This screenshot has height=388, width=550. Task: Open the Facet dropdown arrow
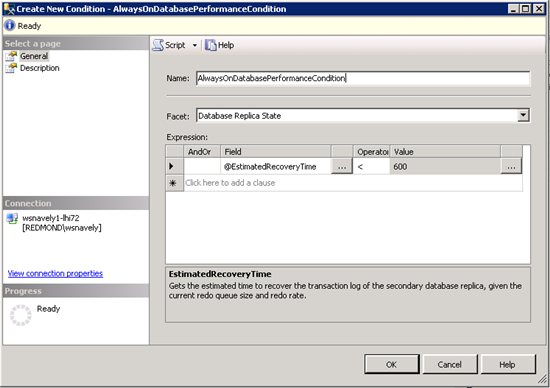[523, 115]
